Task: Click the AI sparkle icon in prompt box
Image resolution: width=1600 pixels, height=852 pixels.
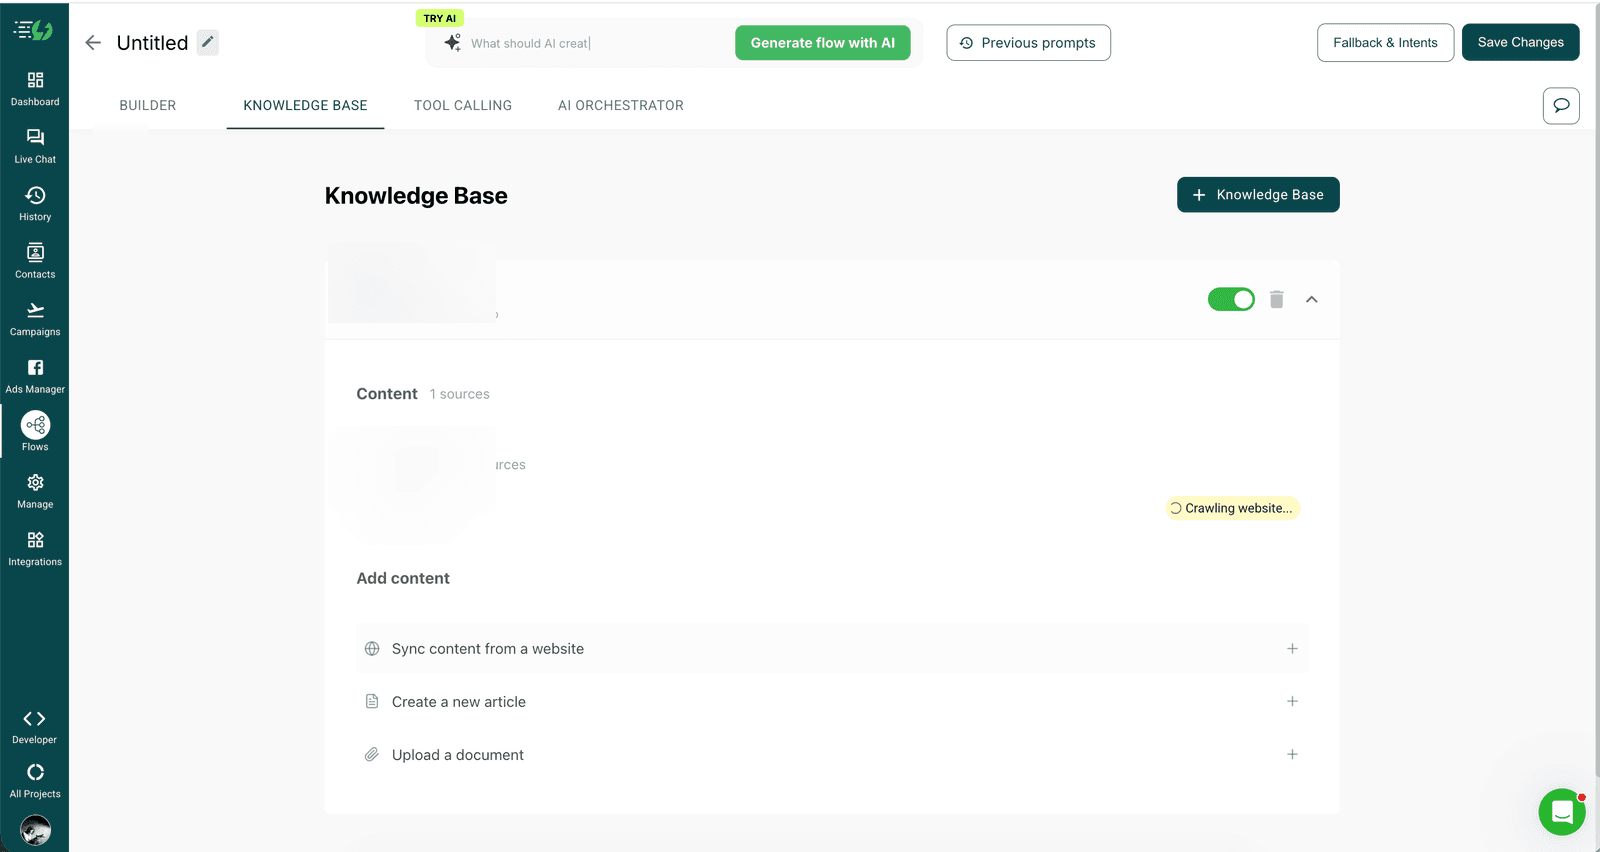Action: [x=452, y=42]
